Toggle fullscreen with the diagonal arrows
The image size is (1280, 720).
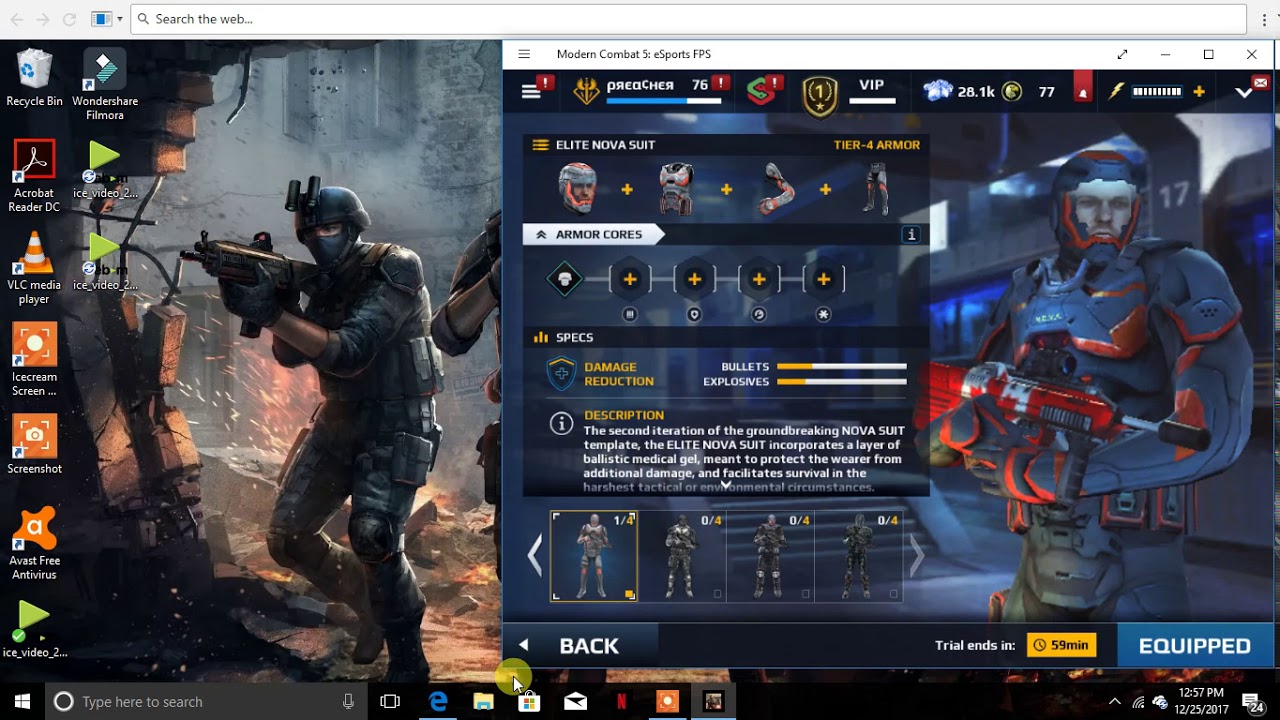1122,54
